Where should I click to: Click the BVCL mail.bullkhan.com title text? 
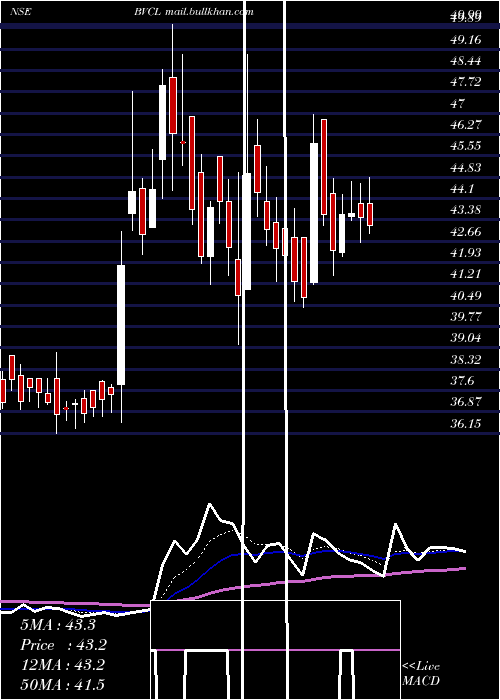click(194, 12)
